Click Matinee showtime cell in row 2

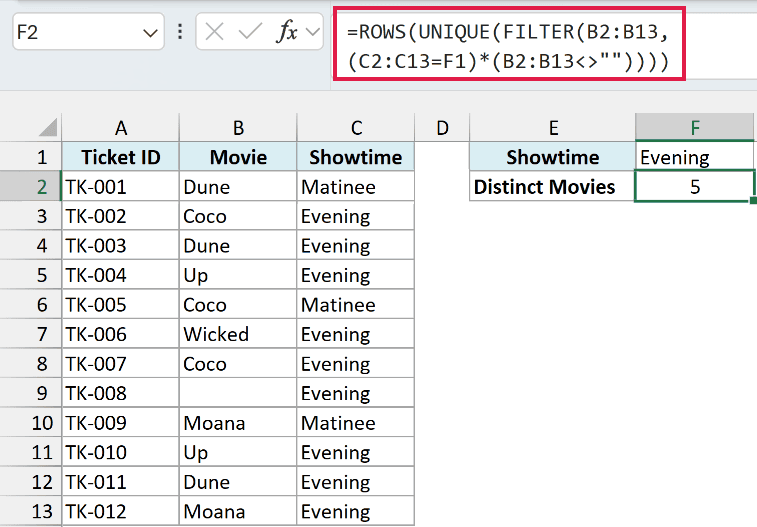tap(356, 187)
